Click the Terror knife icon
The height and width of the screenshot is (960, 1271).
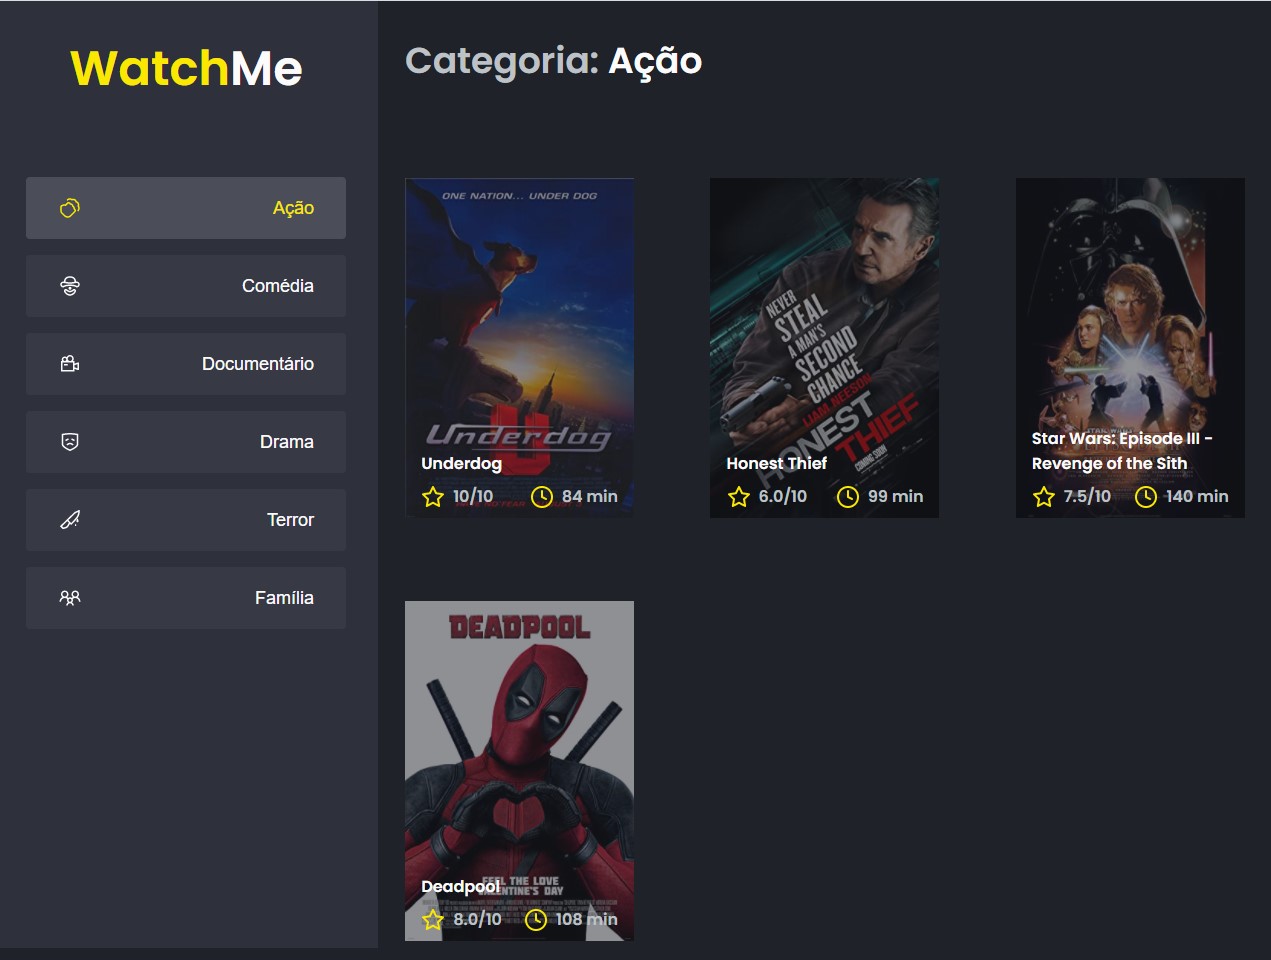[70, 520]
